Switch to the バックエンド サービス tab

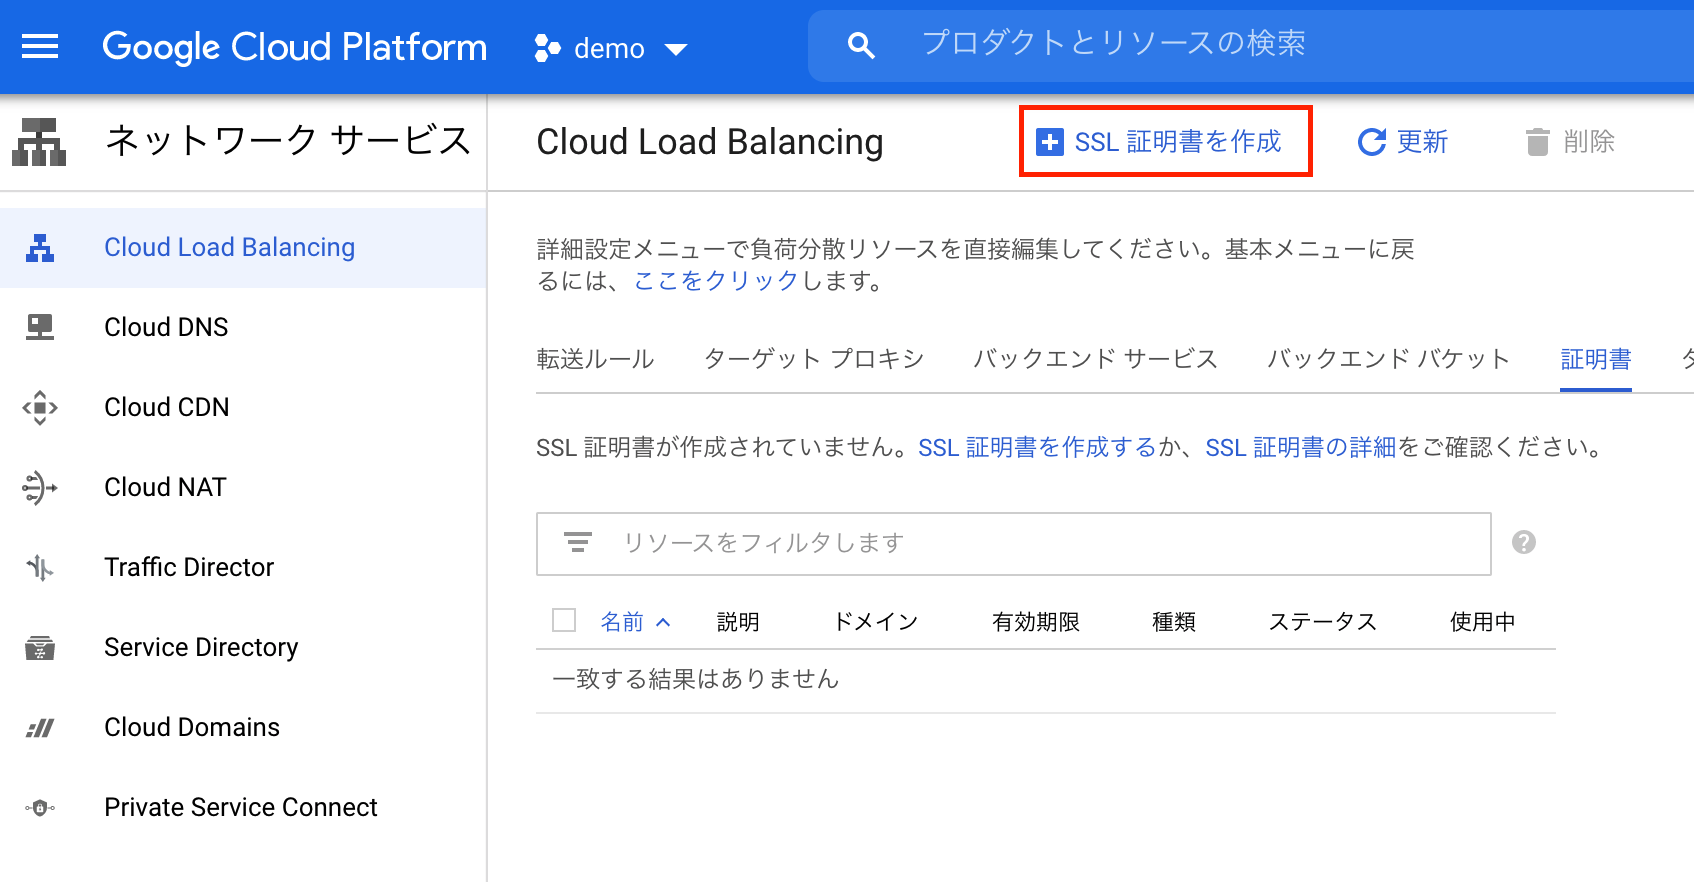click(1096, 359)
